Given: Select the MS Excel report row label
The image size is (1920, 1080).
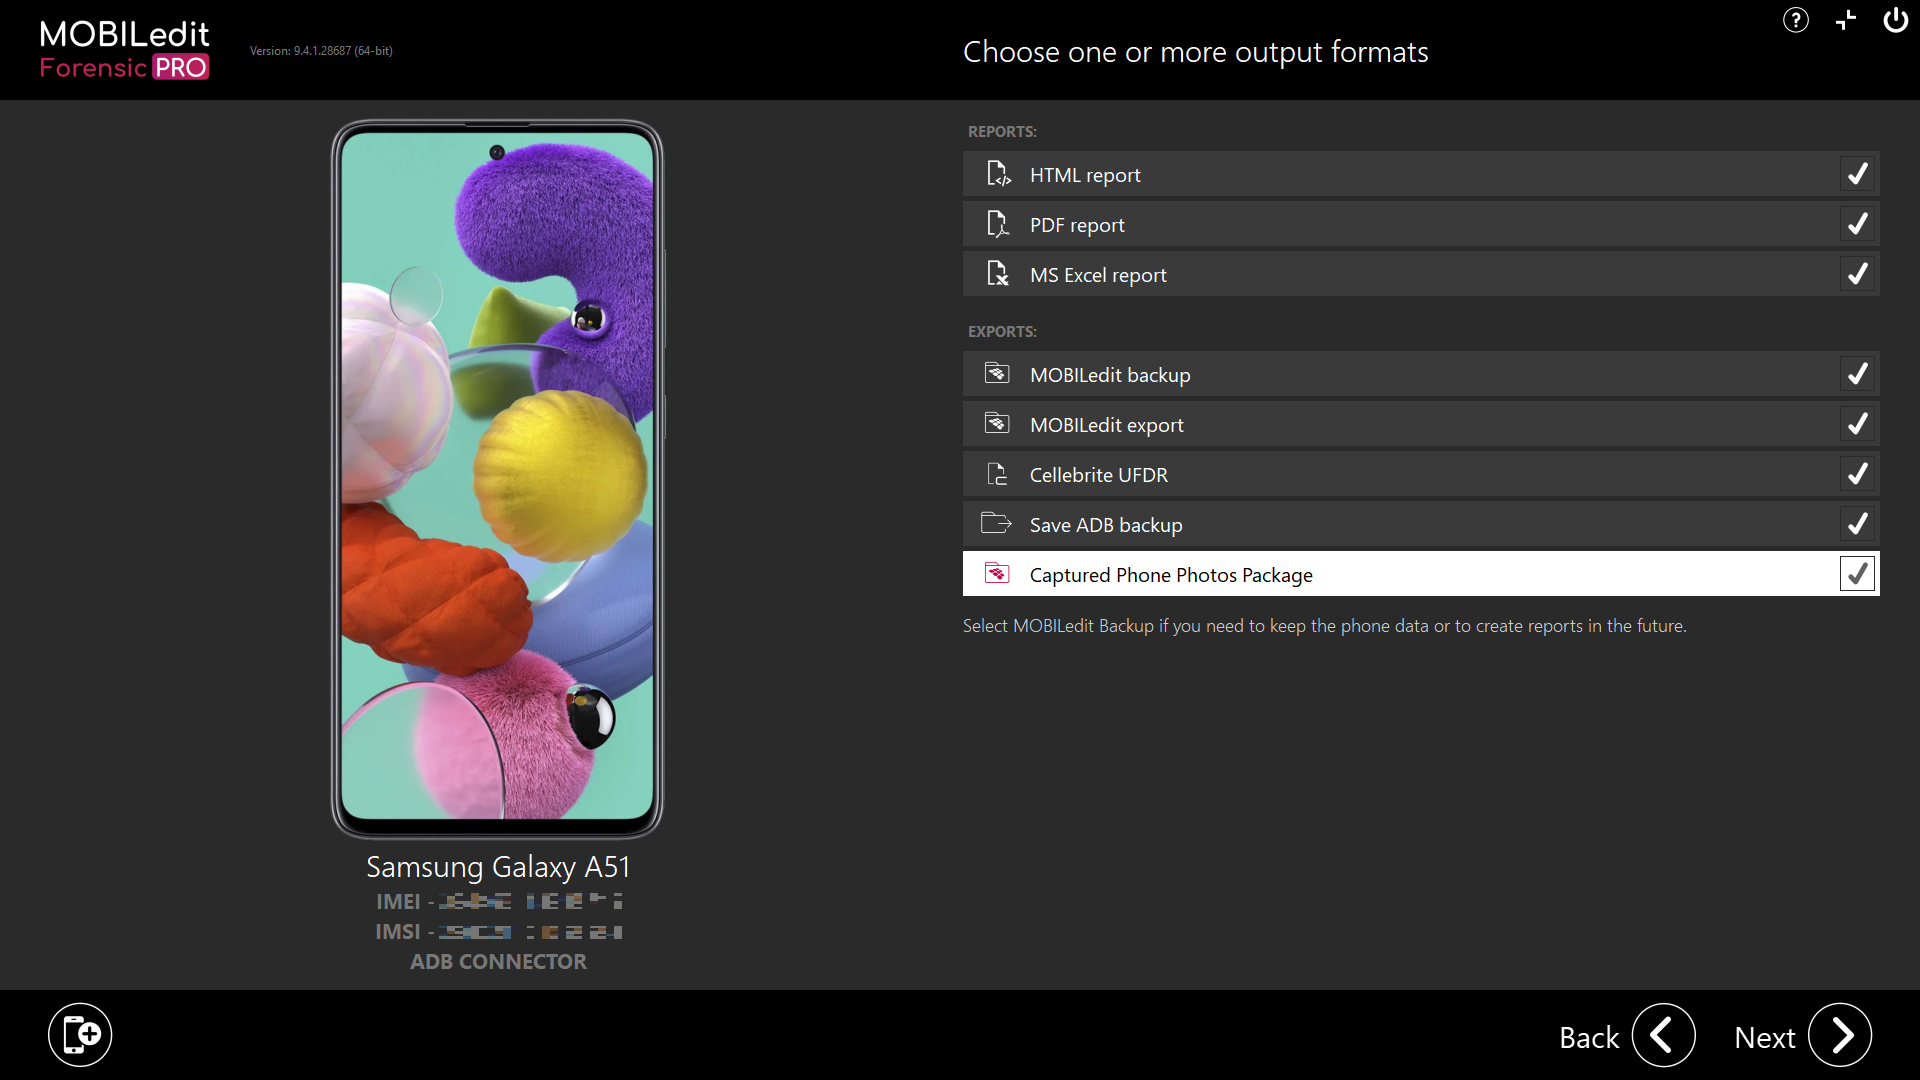Looking at the screenshot, I should click(x=1098, y=275).
